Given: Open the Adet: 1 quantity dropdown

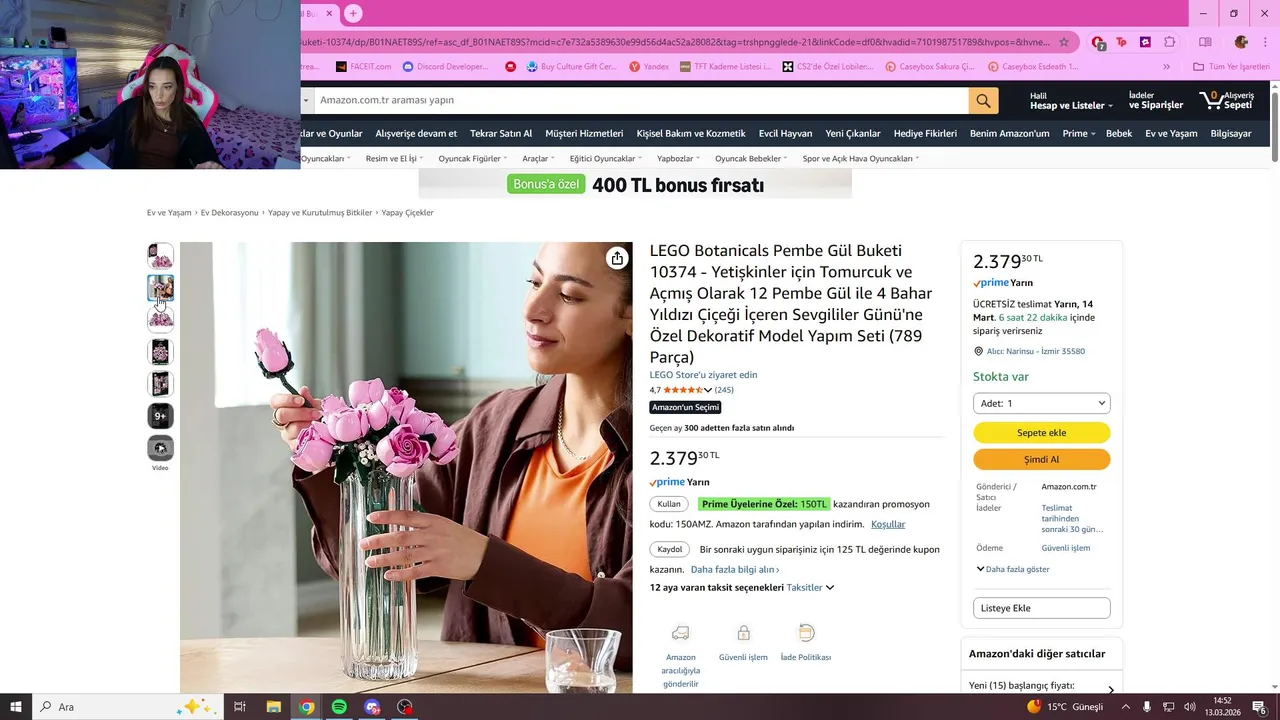Looking at the screenshot, I should pyautogui.click(x=1042, y=403).
